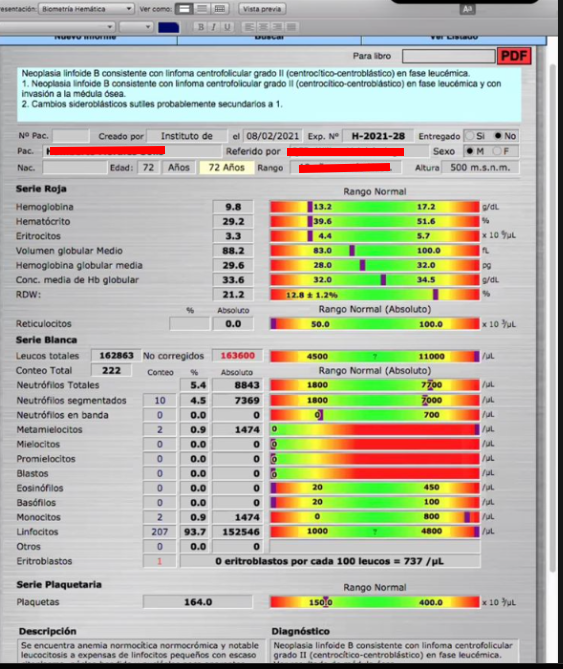Align text right
The image size is (563, 669).
point(277,27)
